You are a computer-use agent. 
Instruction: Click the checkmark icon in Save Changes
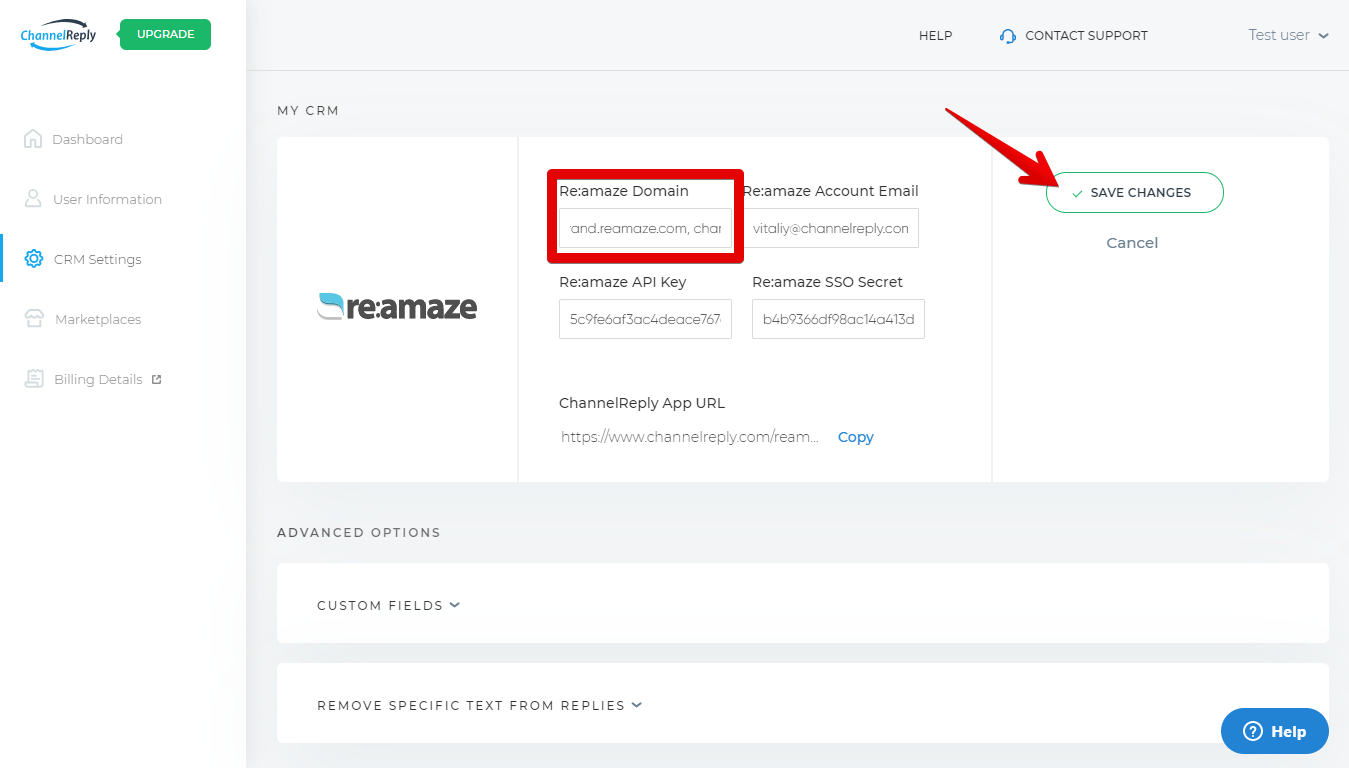pos(1077,193)
